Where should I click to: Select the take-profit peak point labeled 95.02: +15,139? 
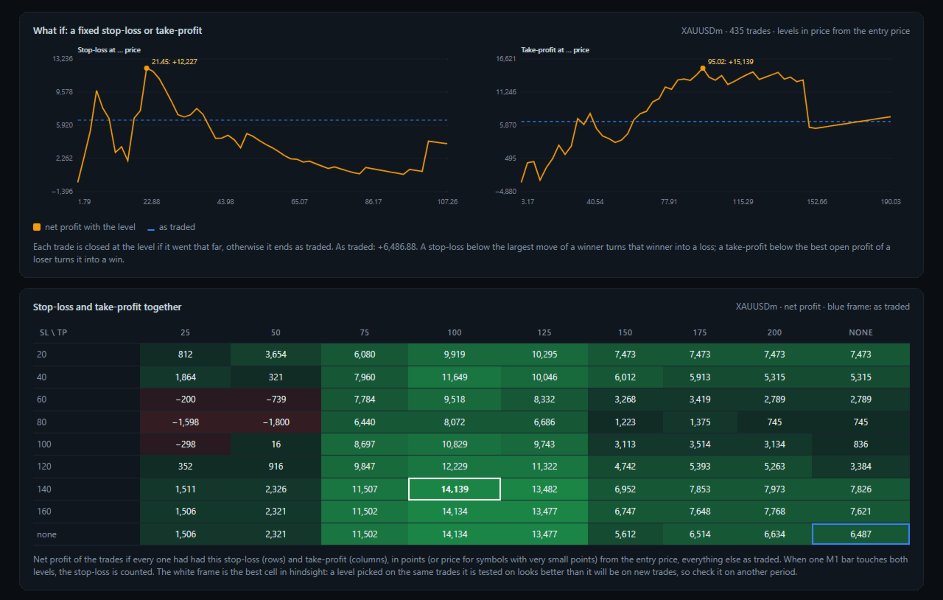tap(702, 69)
